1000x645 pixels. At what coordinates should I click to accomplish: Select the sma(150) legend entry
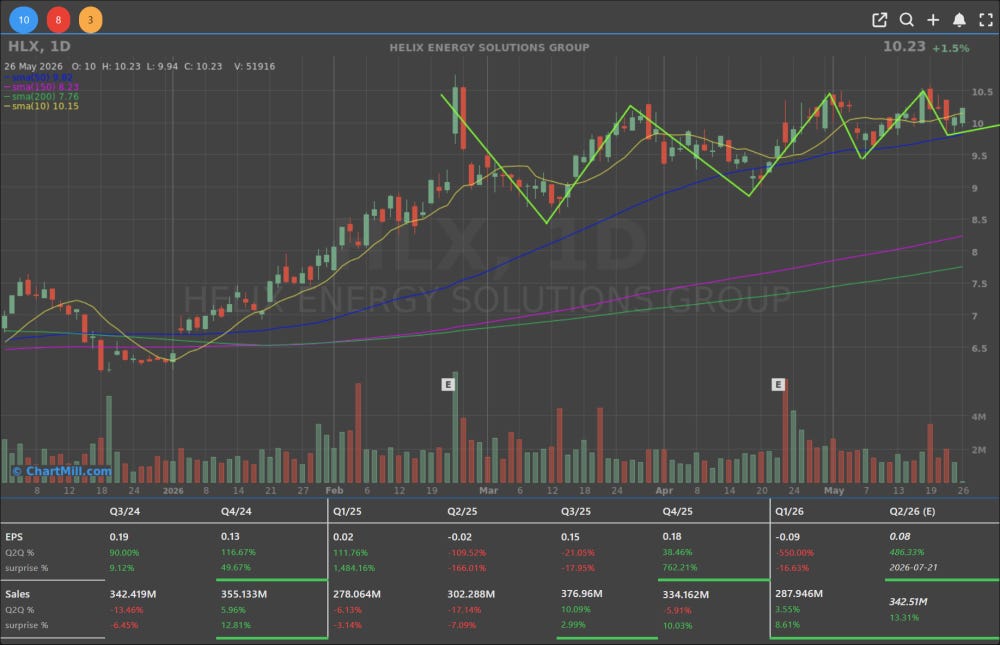tap(41, 87)
